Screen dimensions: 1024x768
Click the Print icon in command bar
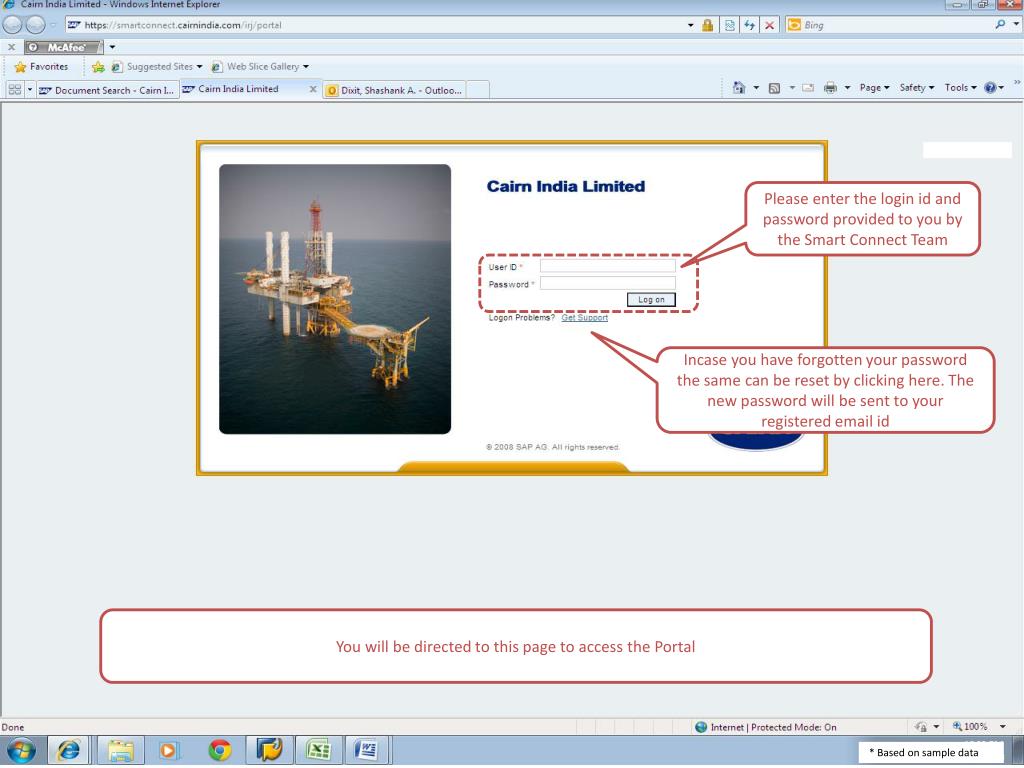point(830,88)
